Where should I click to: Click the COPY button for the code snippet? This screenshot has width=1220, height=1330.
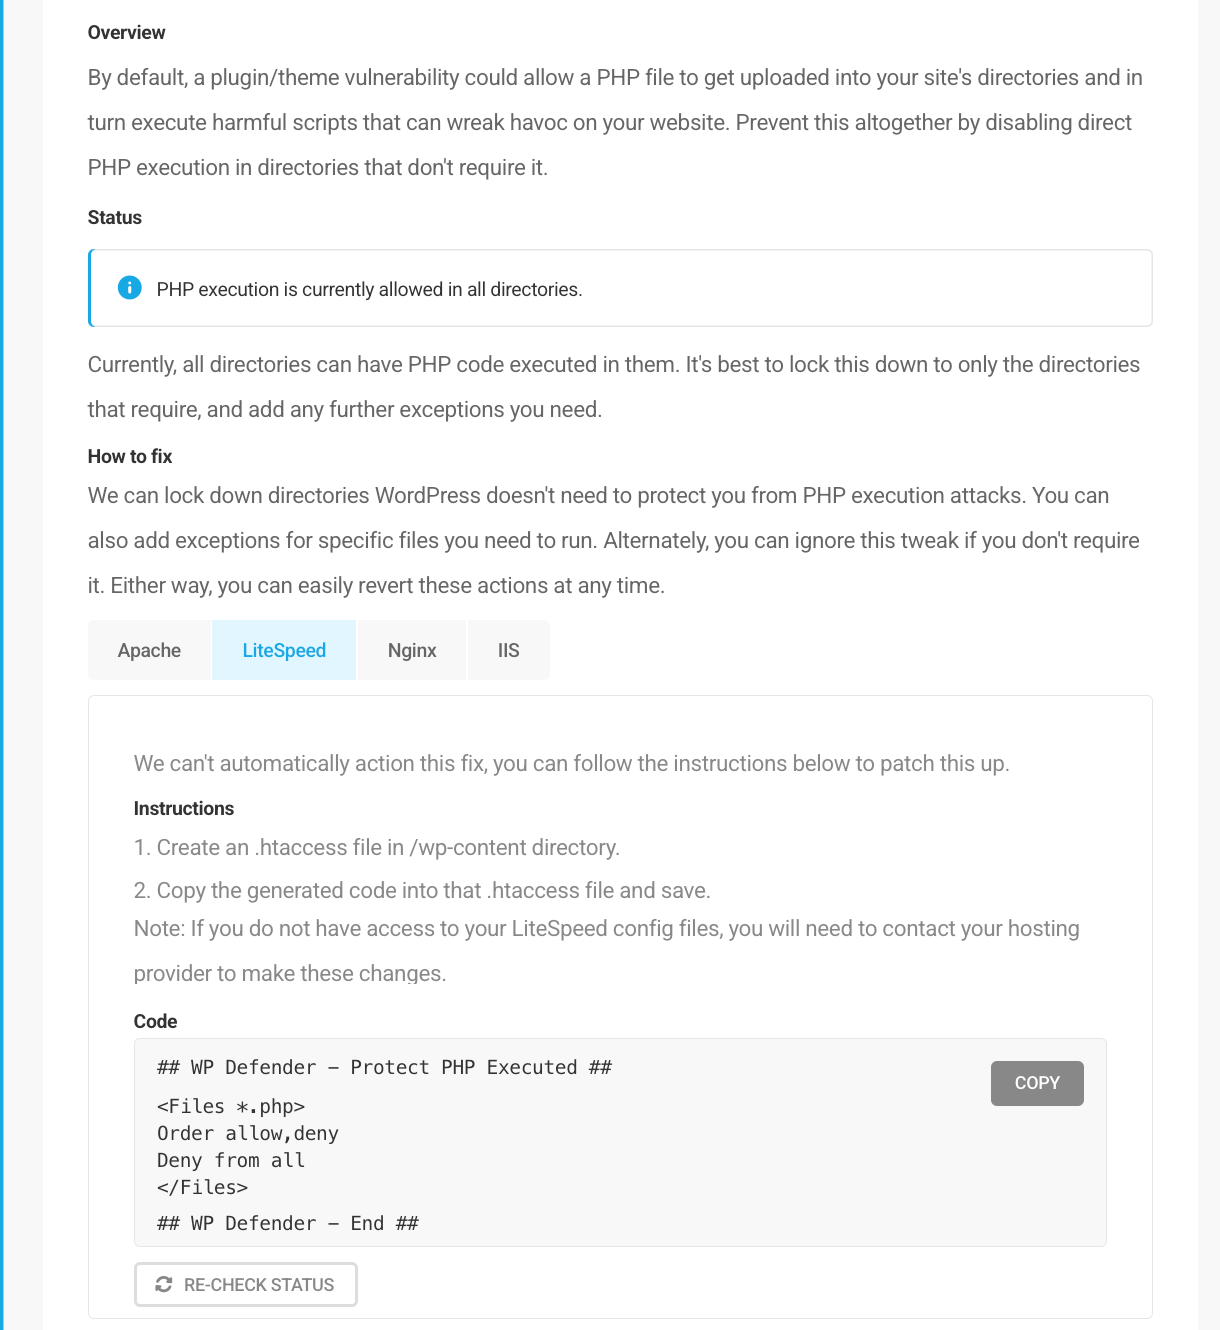click(x=1036, y=1083)
